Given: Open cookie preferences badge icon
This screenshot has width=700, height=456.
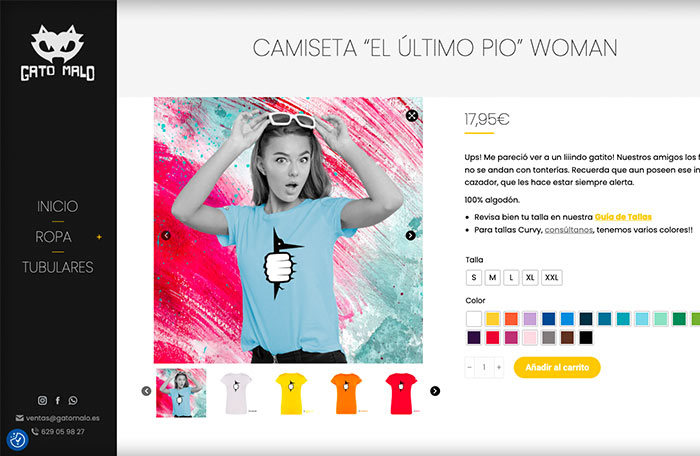Looking at the screenshot, I should tap(17, 439).
